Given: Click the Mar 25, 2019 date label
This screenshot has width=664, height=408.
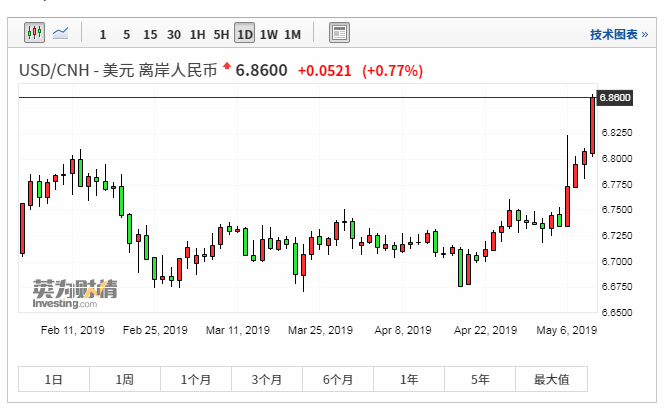Looking at the screenshot, I should coord(320,330).
